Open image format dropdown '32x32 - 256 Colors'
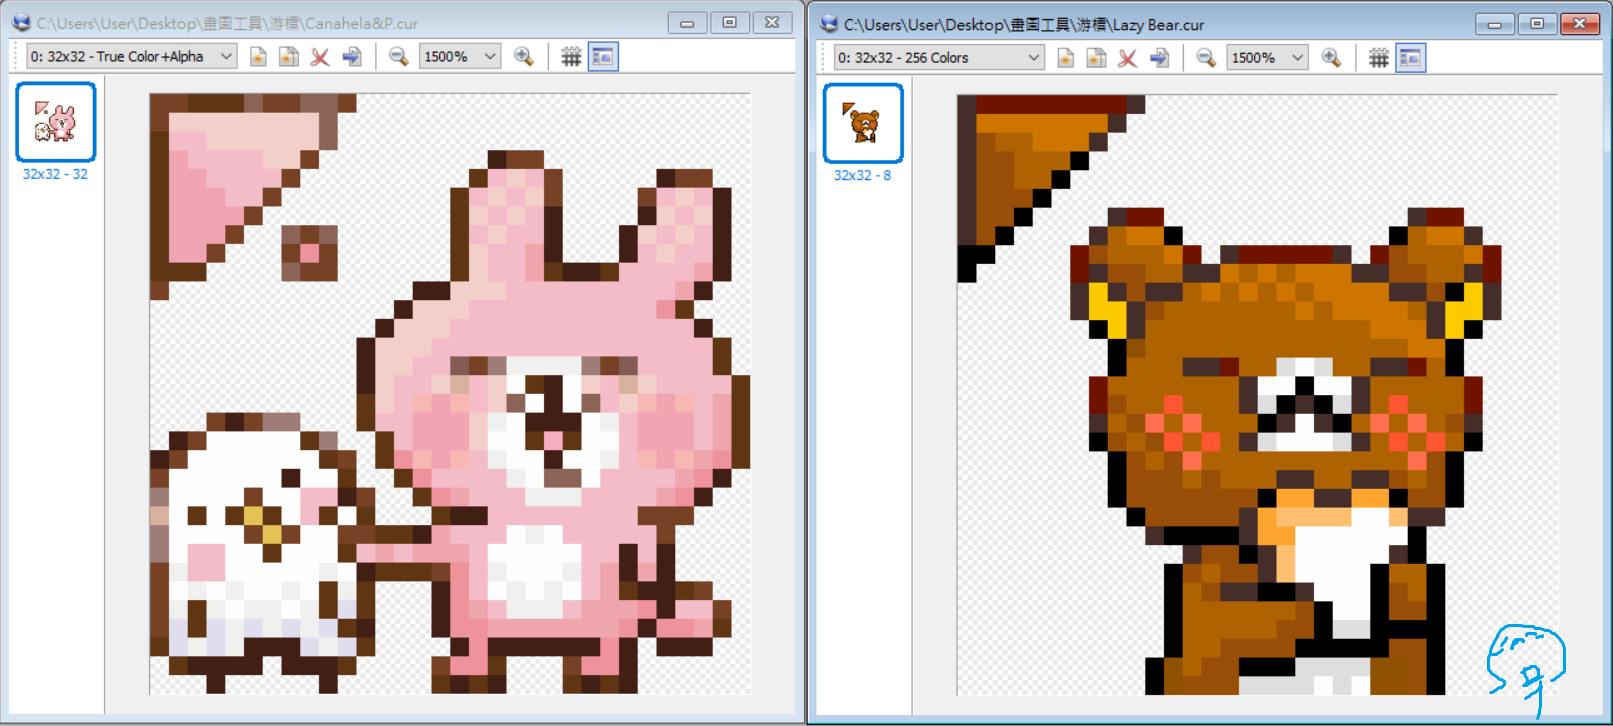1613x726 pixels. [939, 58]
